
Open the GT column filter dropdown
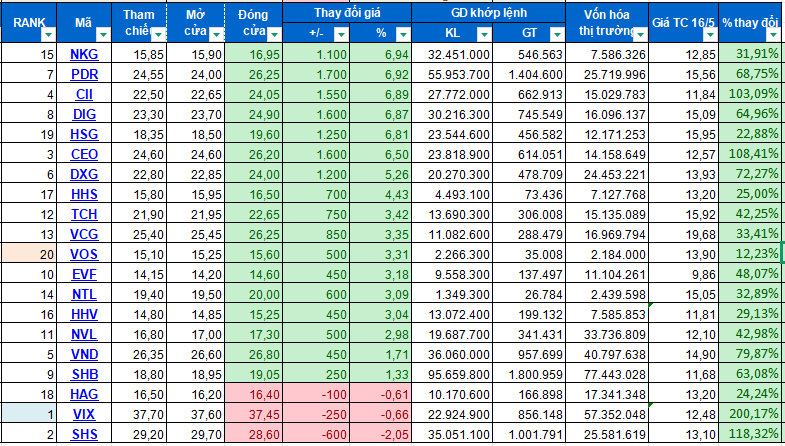557,34
